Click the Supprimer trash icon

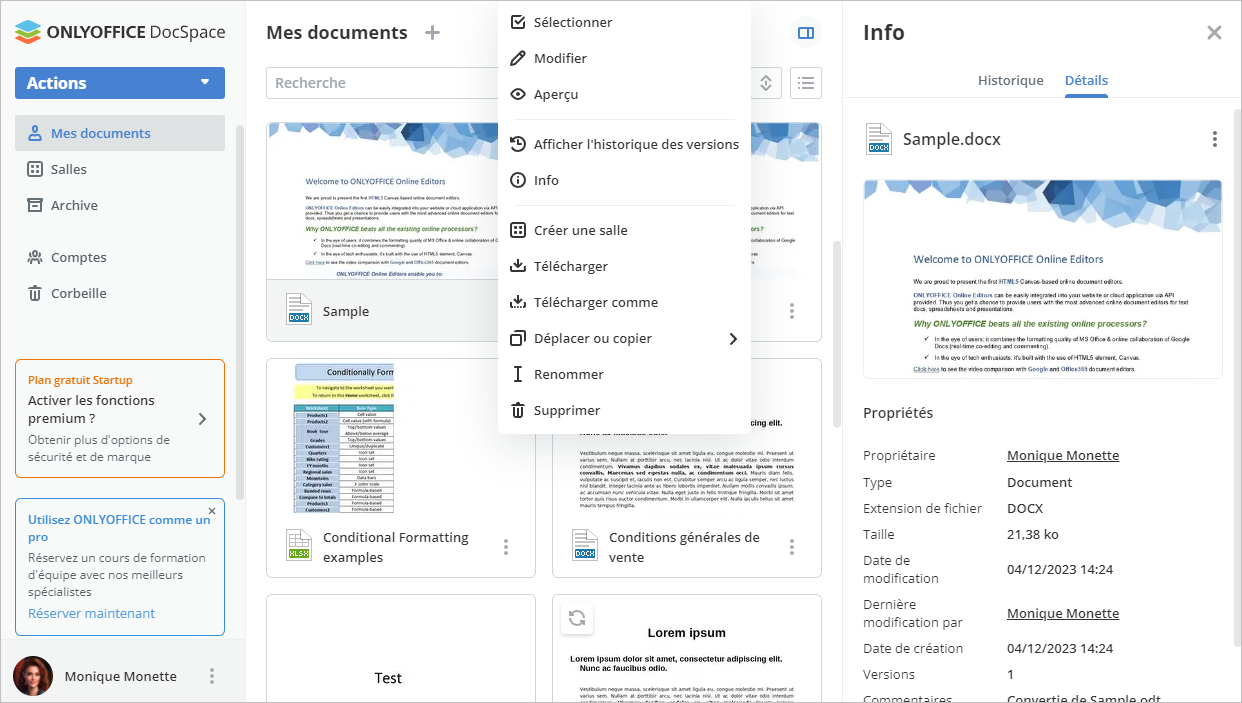pyautogui.click(x=518, y=410)
